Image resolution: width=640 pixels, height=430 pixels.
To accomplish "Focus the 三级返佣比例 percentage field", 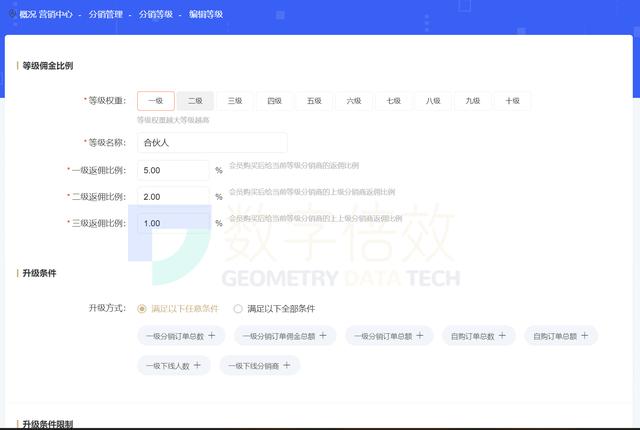I will point(173,223).
